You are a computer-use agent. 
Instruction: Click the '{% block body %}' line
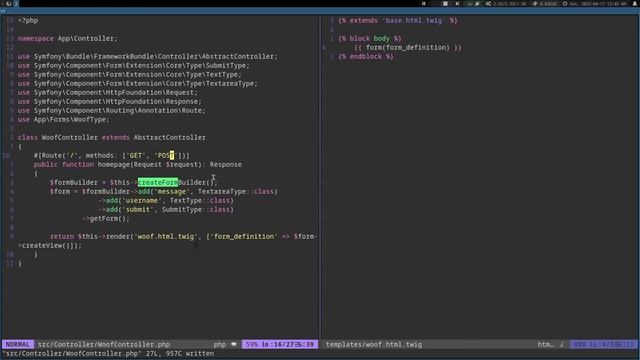370,38
